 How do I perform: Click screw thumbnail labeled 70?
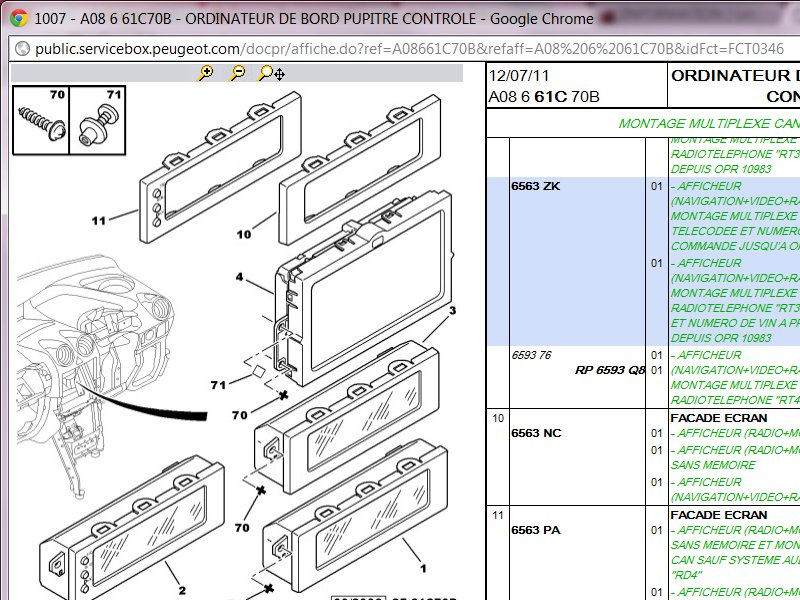[41, 120]
